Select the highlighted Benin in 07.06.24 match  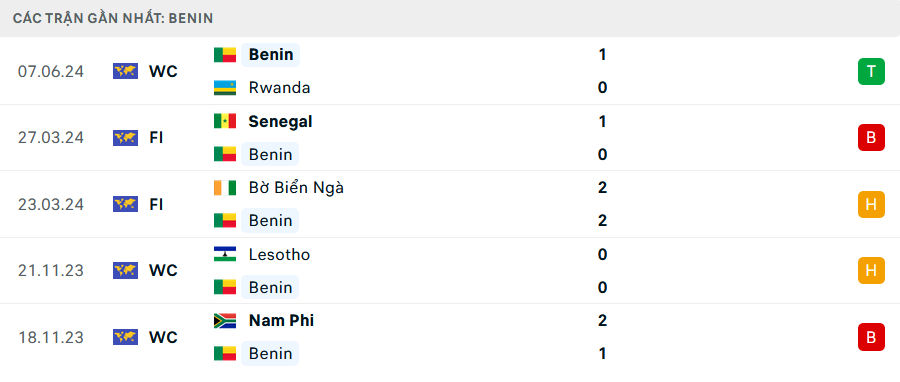[270, 54]
